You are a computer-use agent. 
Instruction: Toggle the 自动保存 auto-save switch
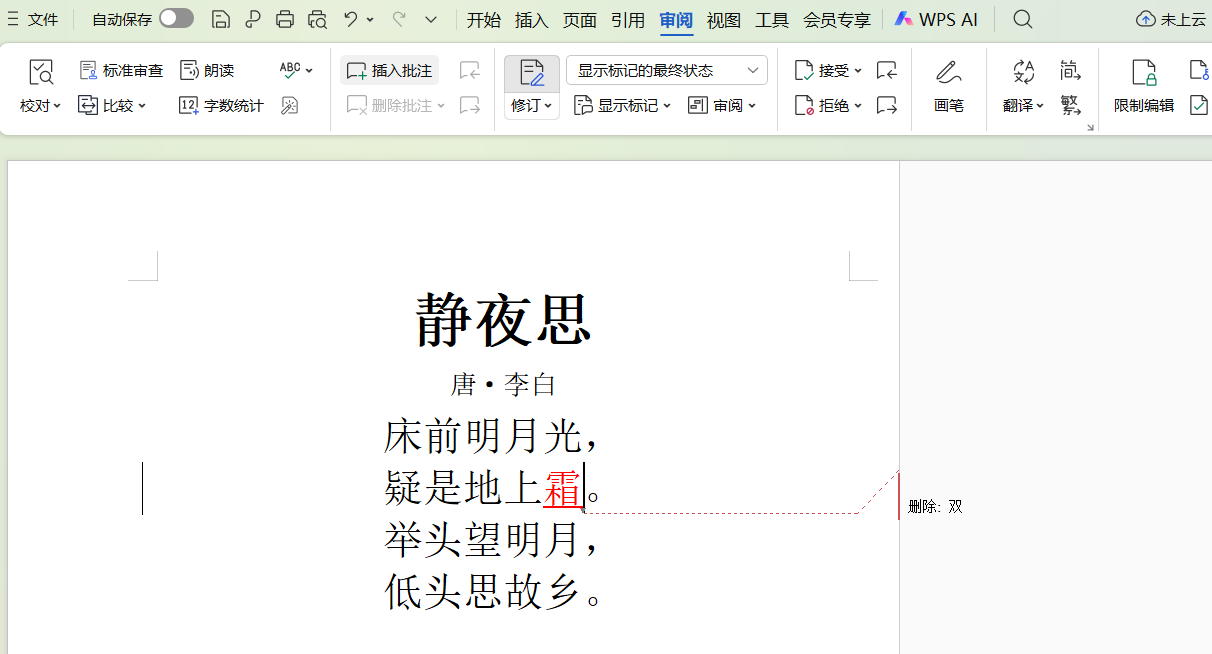coord(176,19)
